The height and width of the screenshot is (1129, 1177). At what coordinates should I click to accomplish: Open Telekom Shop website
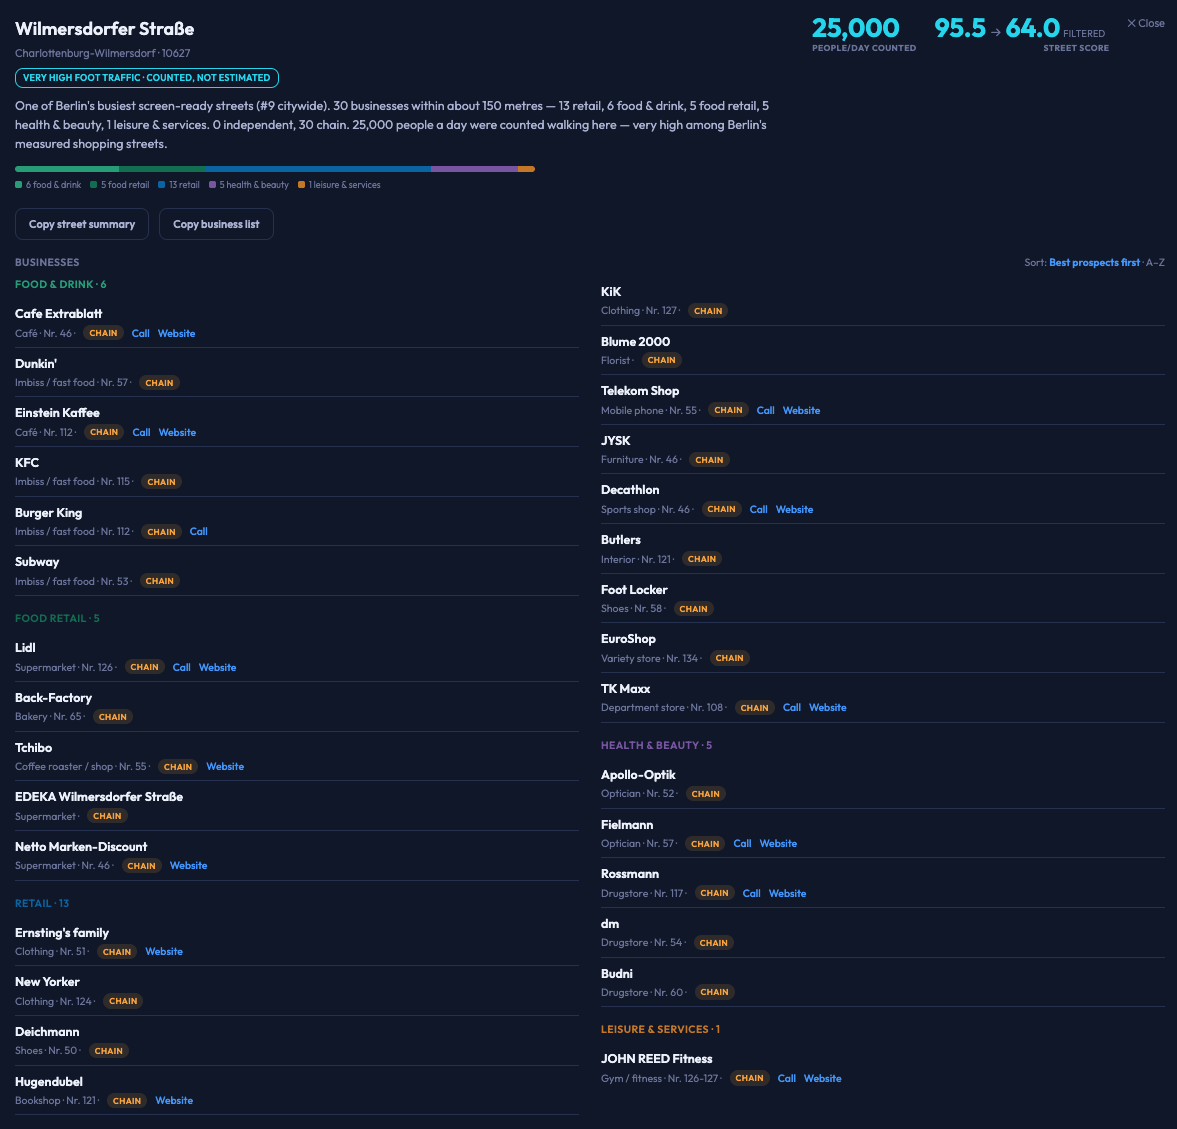[x=802, y=411]
